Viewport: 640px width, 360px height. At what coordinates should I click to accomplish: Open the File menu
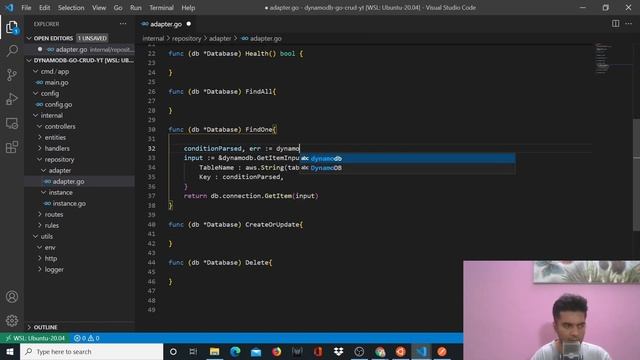(x=26, y=8)
